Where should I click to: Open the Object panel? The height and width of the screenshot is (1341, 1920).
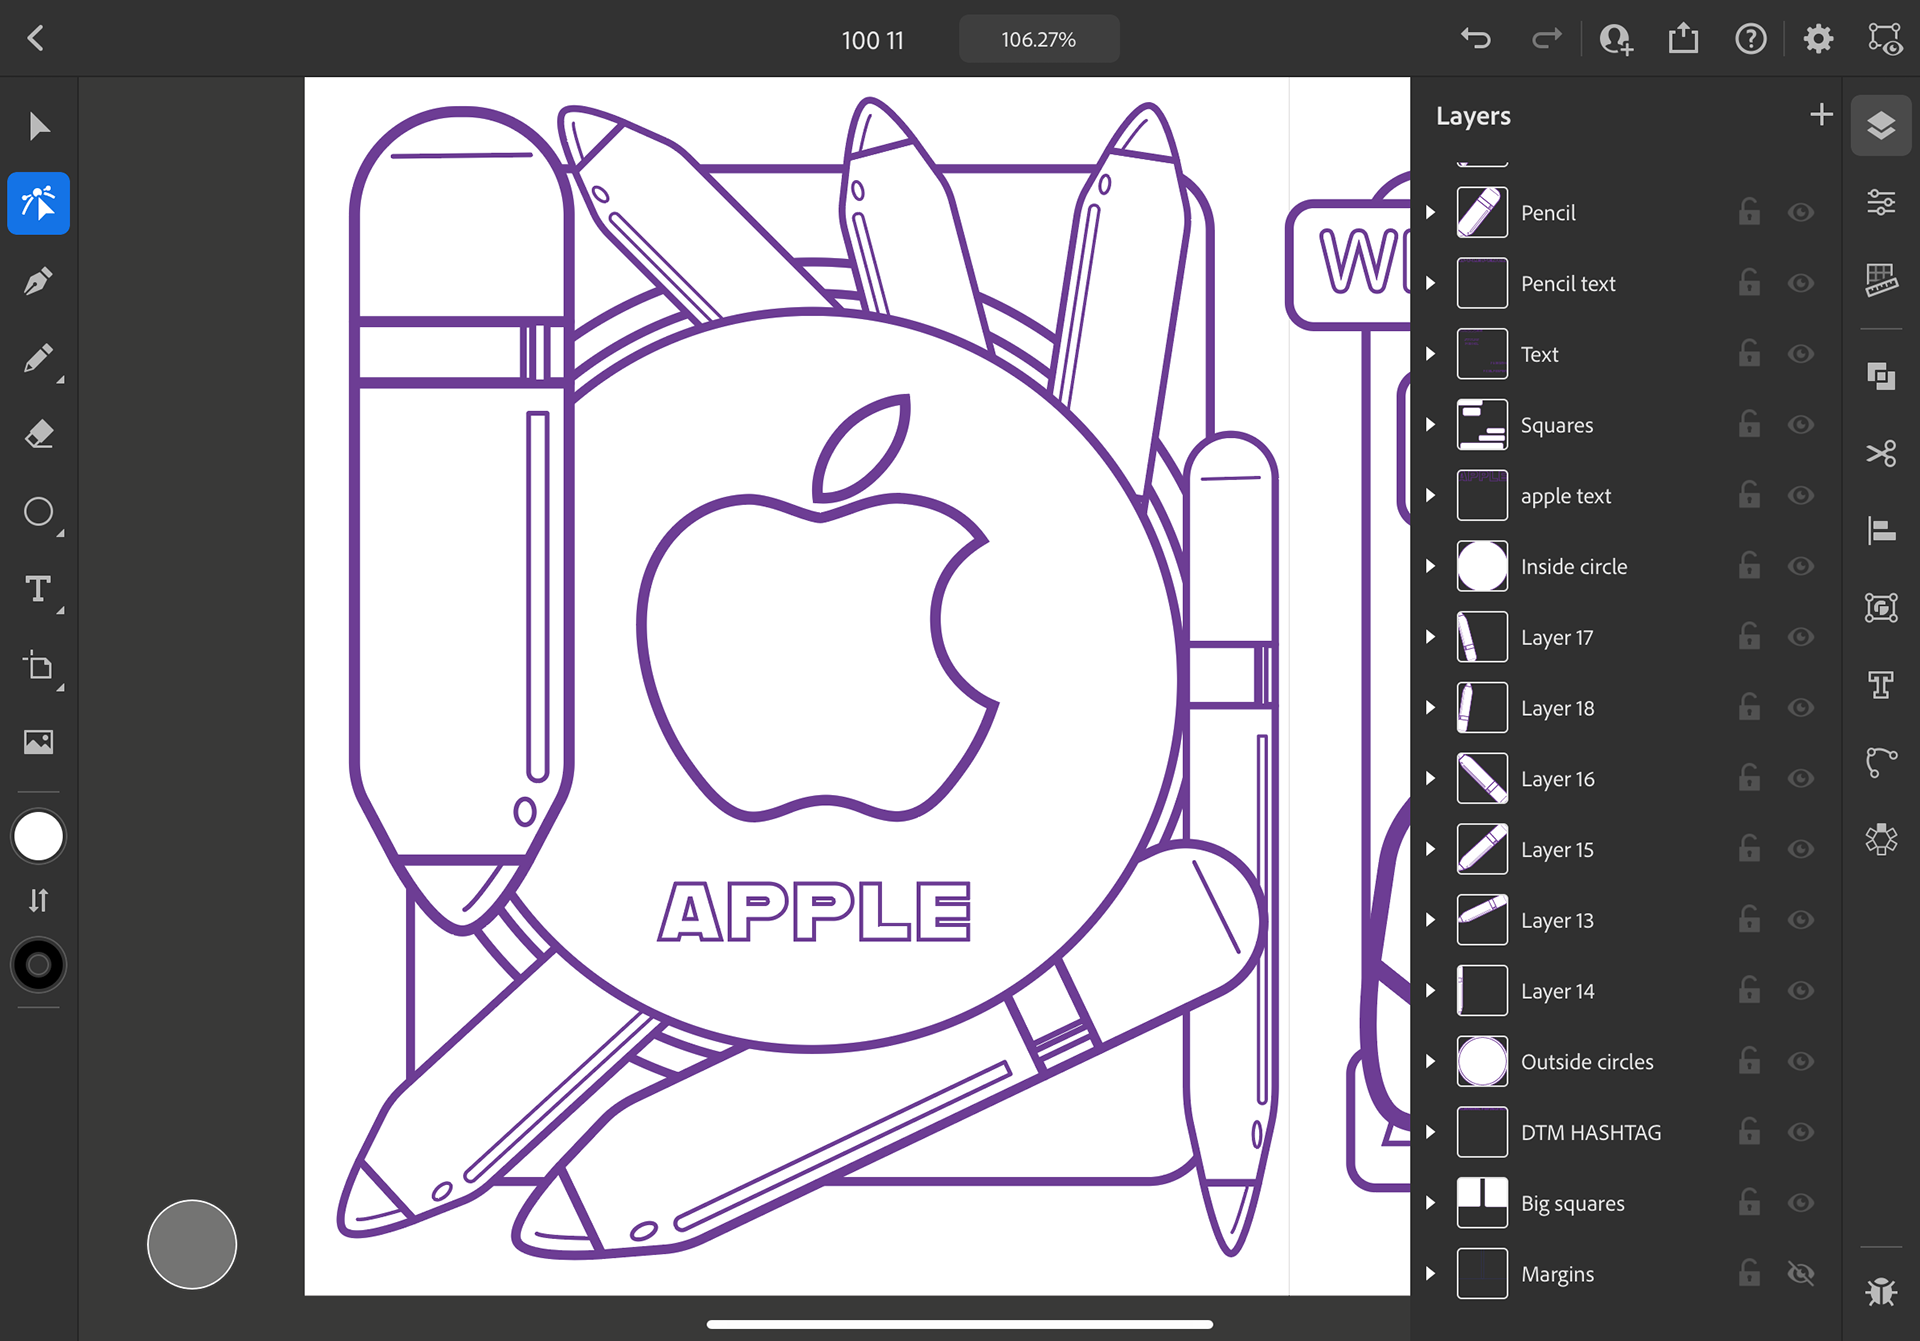point(1881,607)
